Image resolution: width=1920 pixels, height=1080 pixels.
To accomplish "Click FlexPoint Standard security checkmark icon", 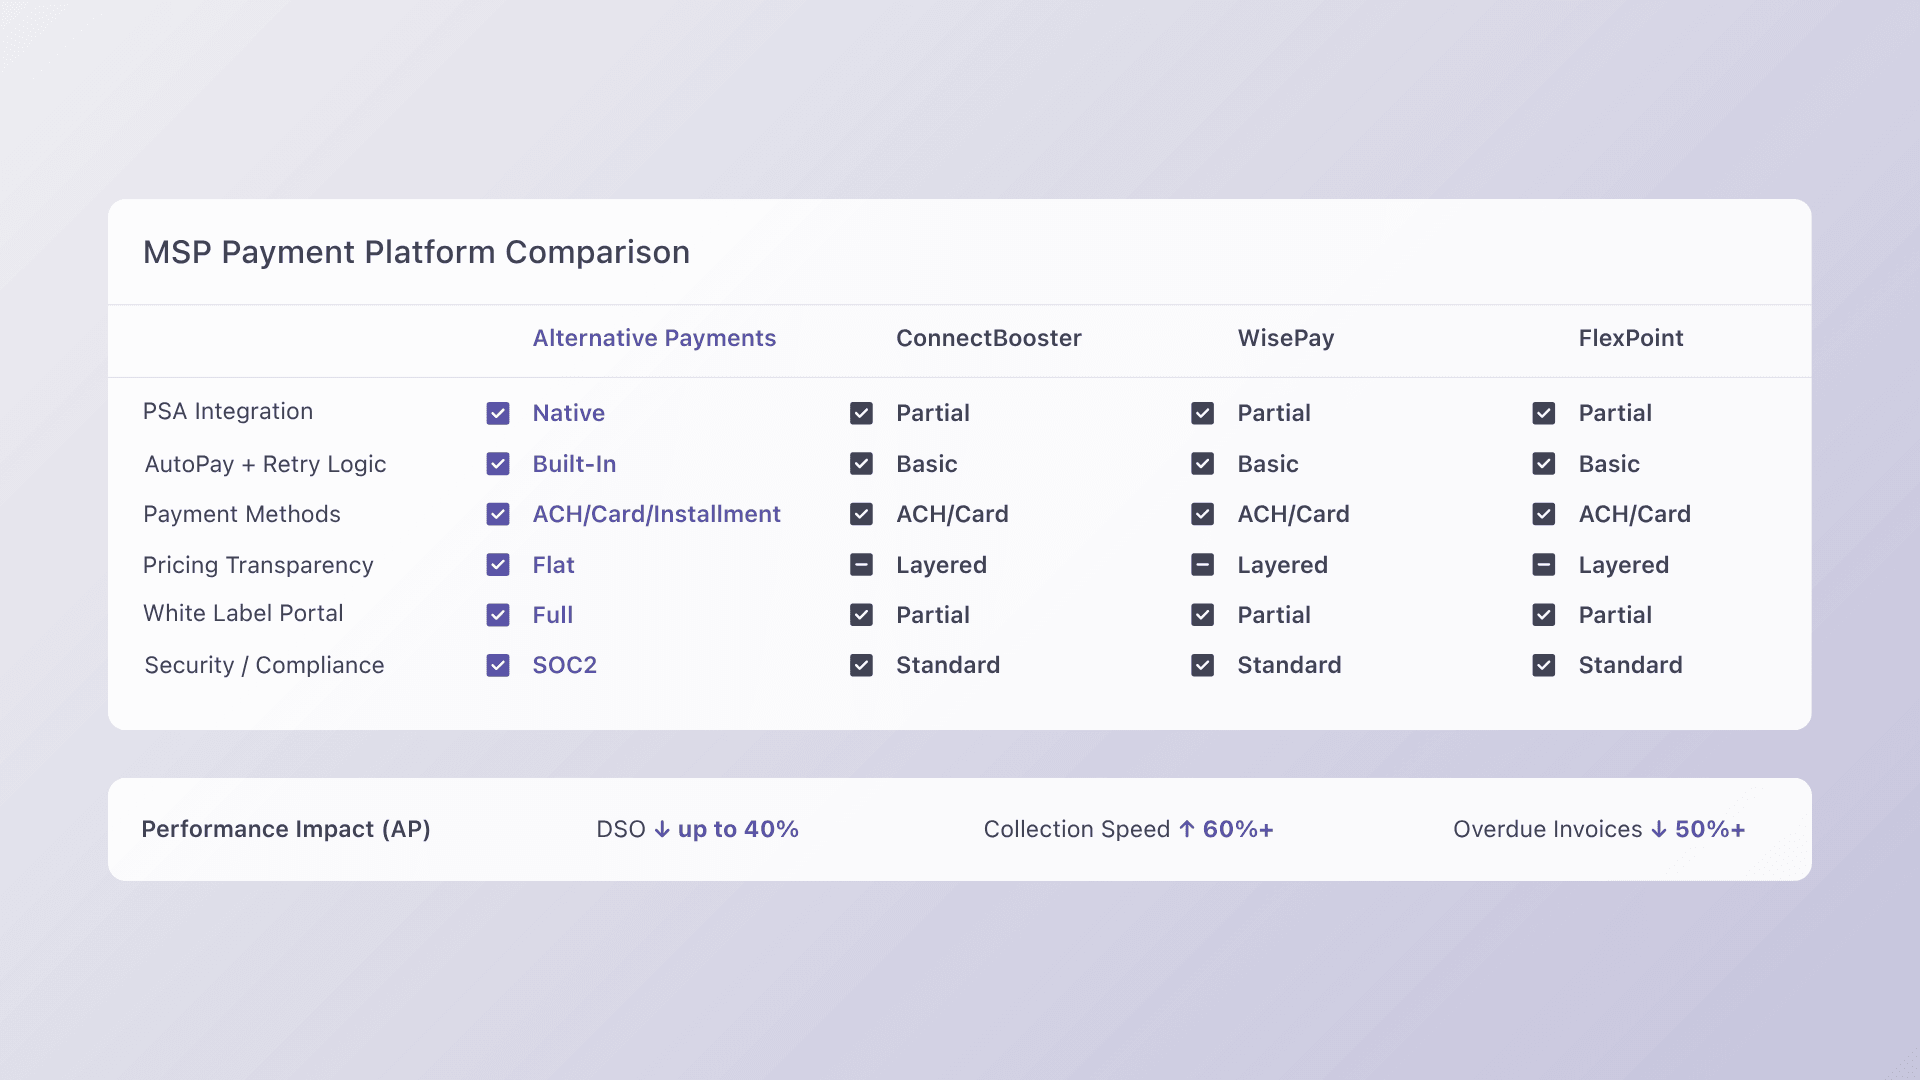I will pos(1543,666).
